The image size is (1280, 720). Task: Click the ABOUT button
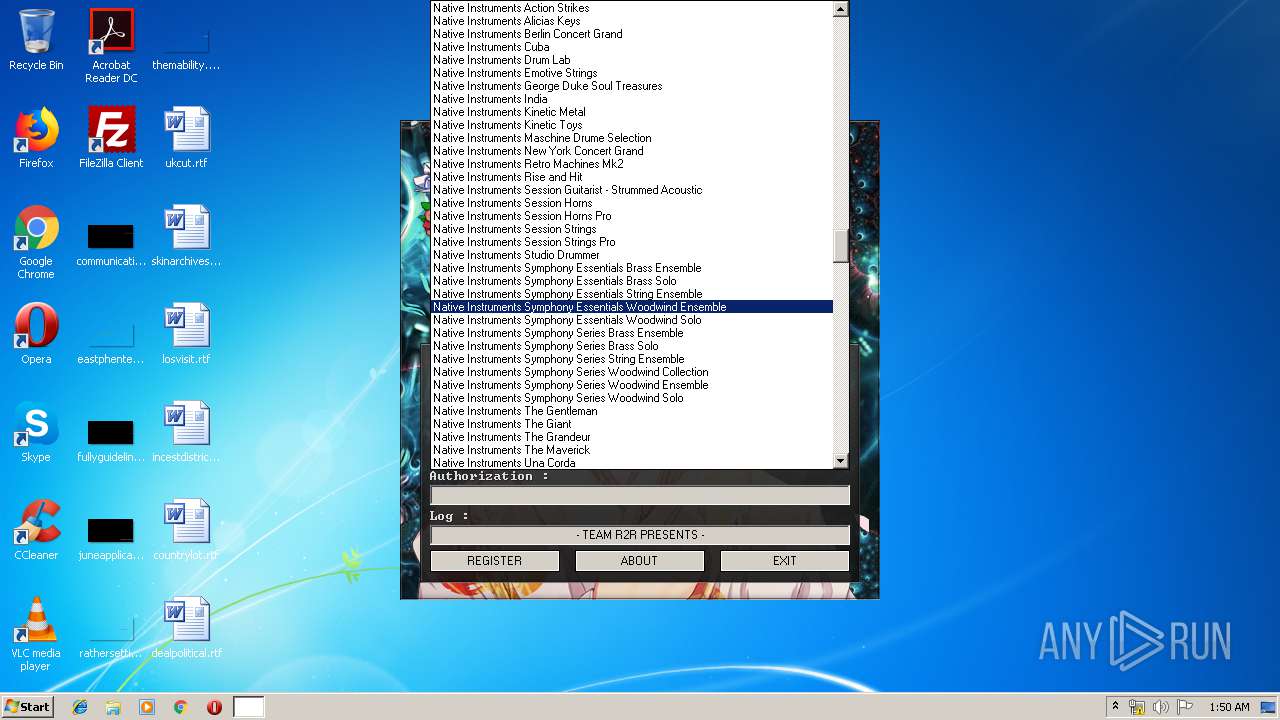[639, 561]
